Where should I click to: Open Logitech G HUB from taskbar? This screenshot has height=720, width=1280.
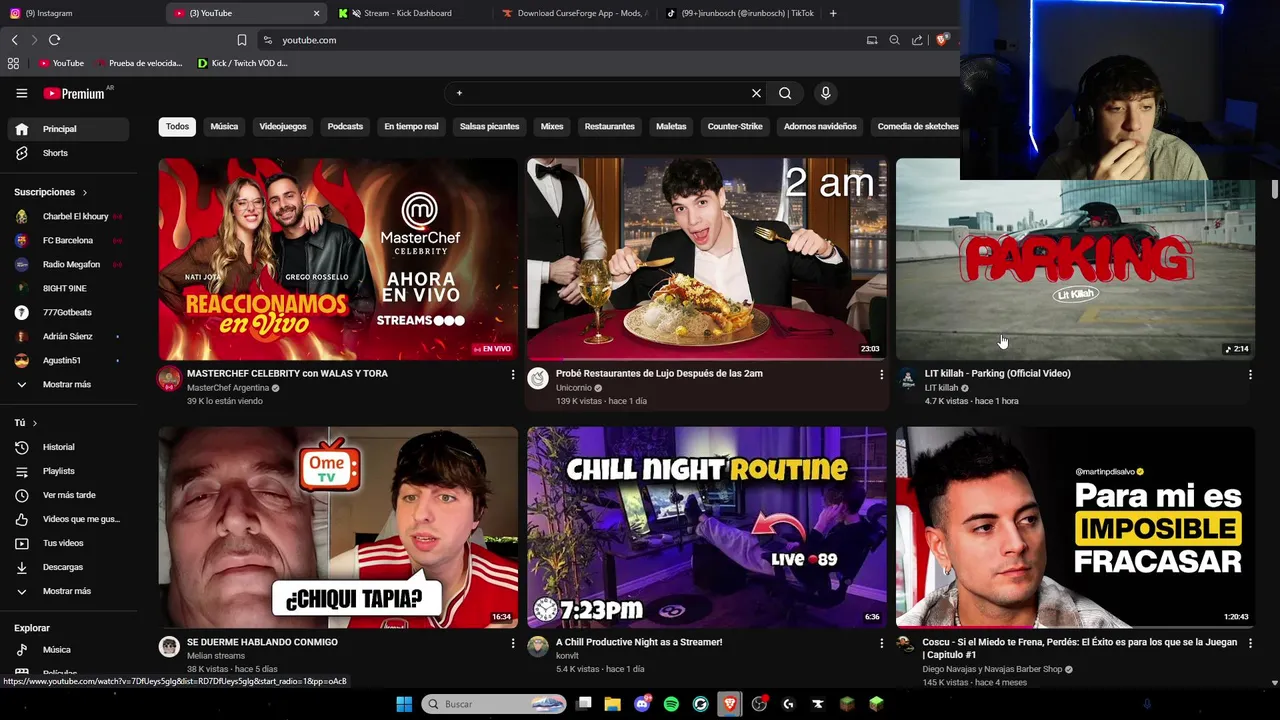click(788, 704)
